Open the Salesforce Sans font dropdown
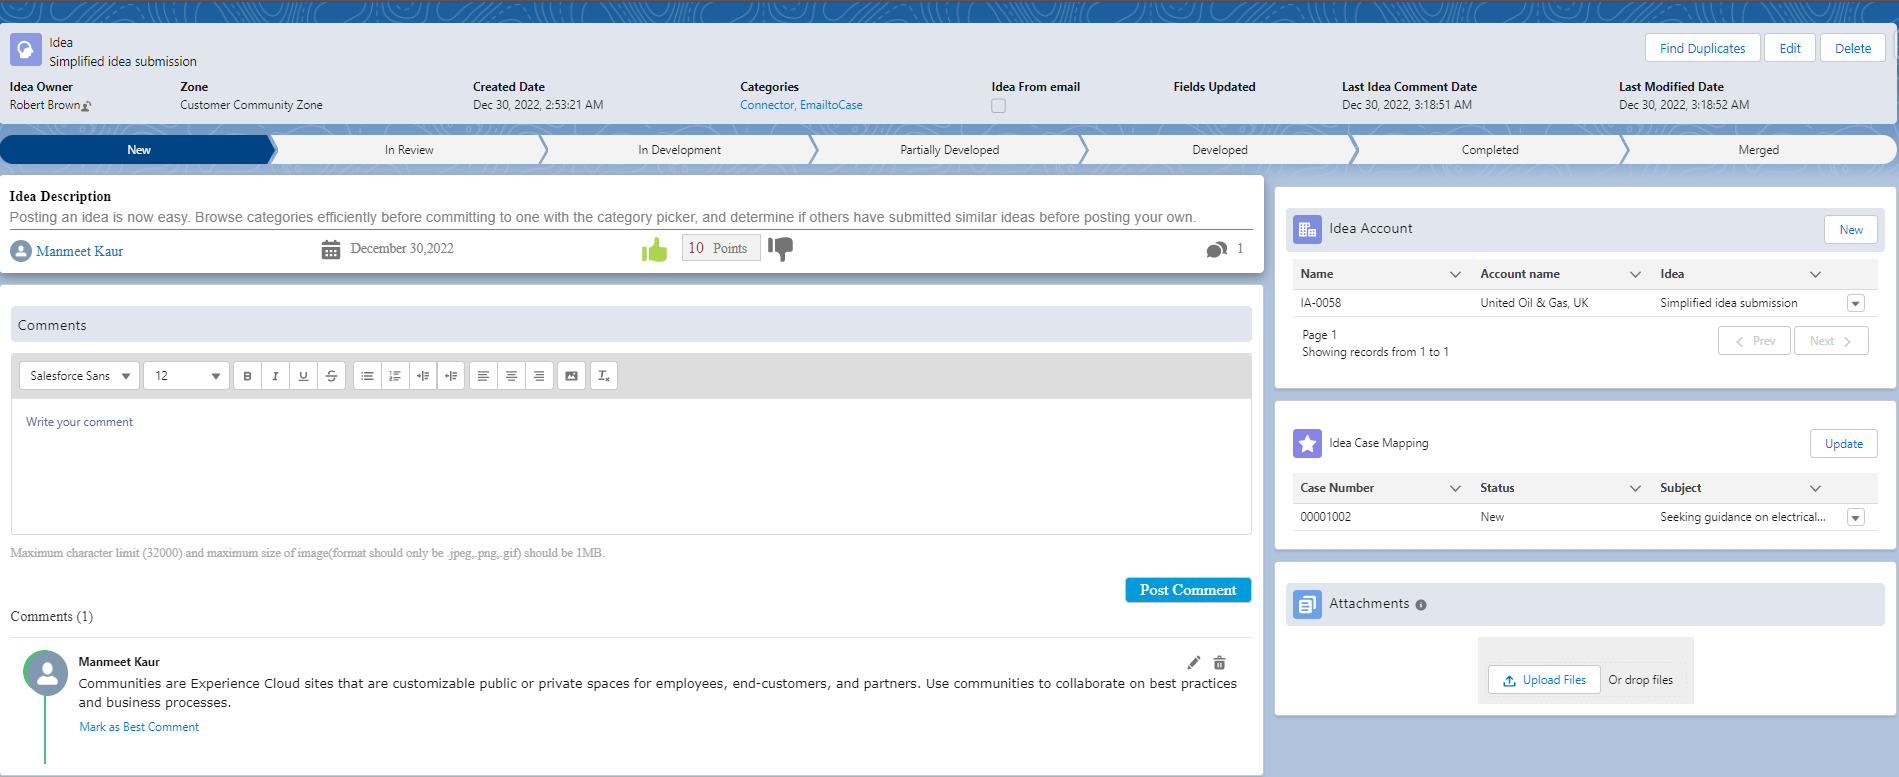1899x777 pixels. tap(80, 376)
